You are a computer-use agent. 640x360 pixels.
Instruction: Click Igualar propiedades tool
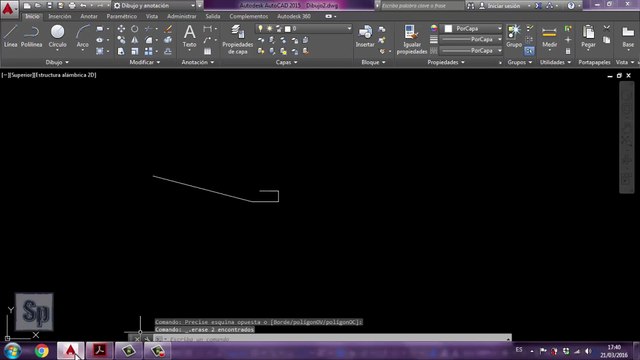pos(411,39)
